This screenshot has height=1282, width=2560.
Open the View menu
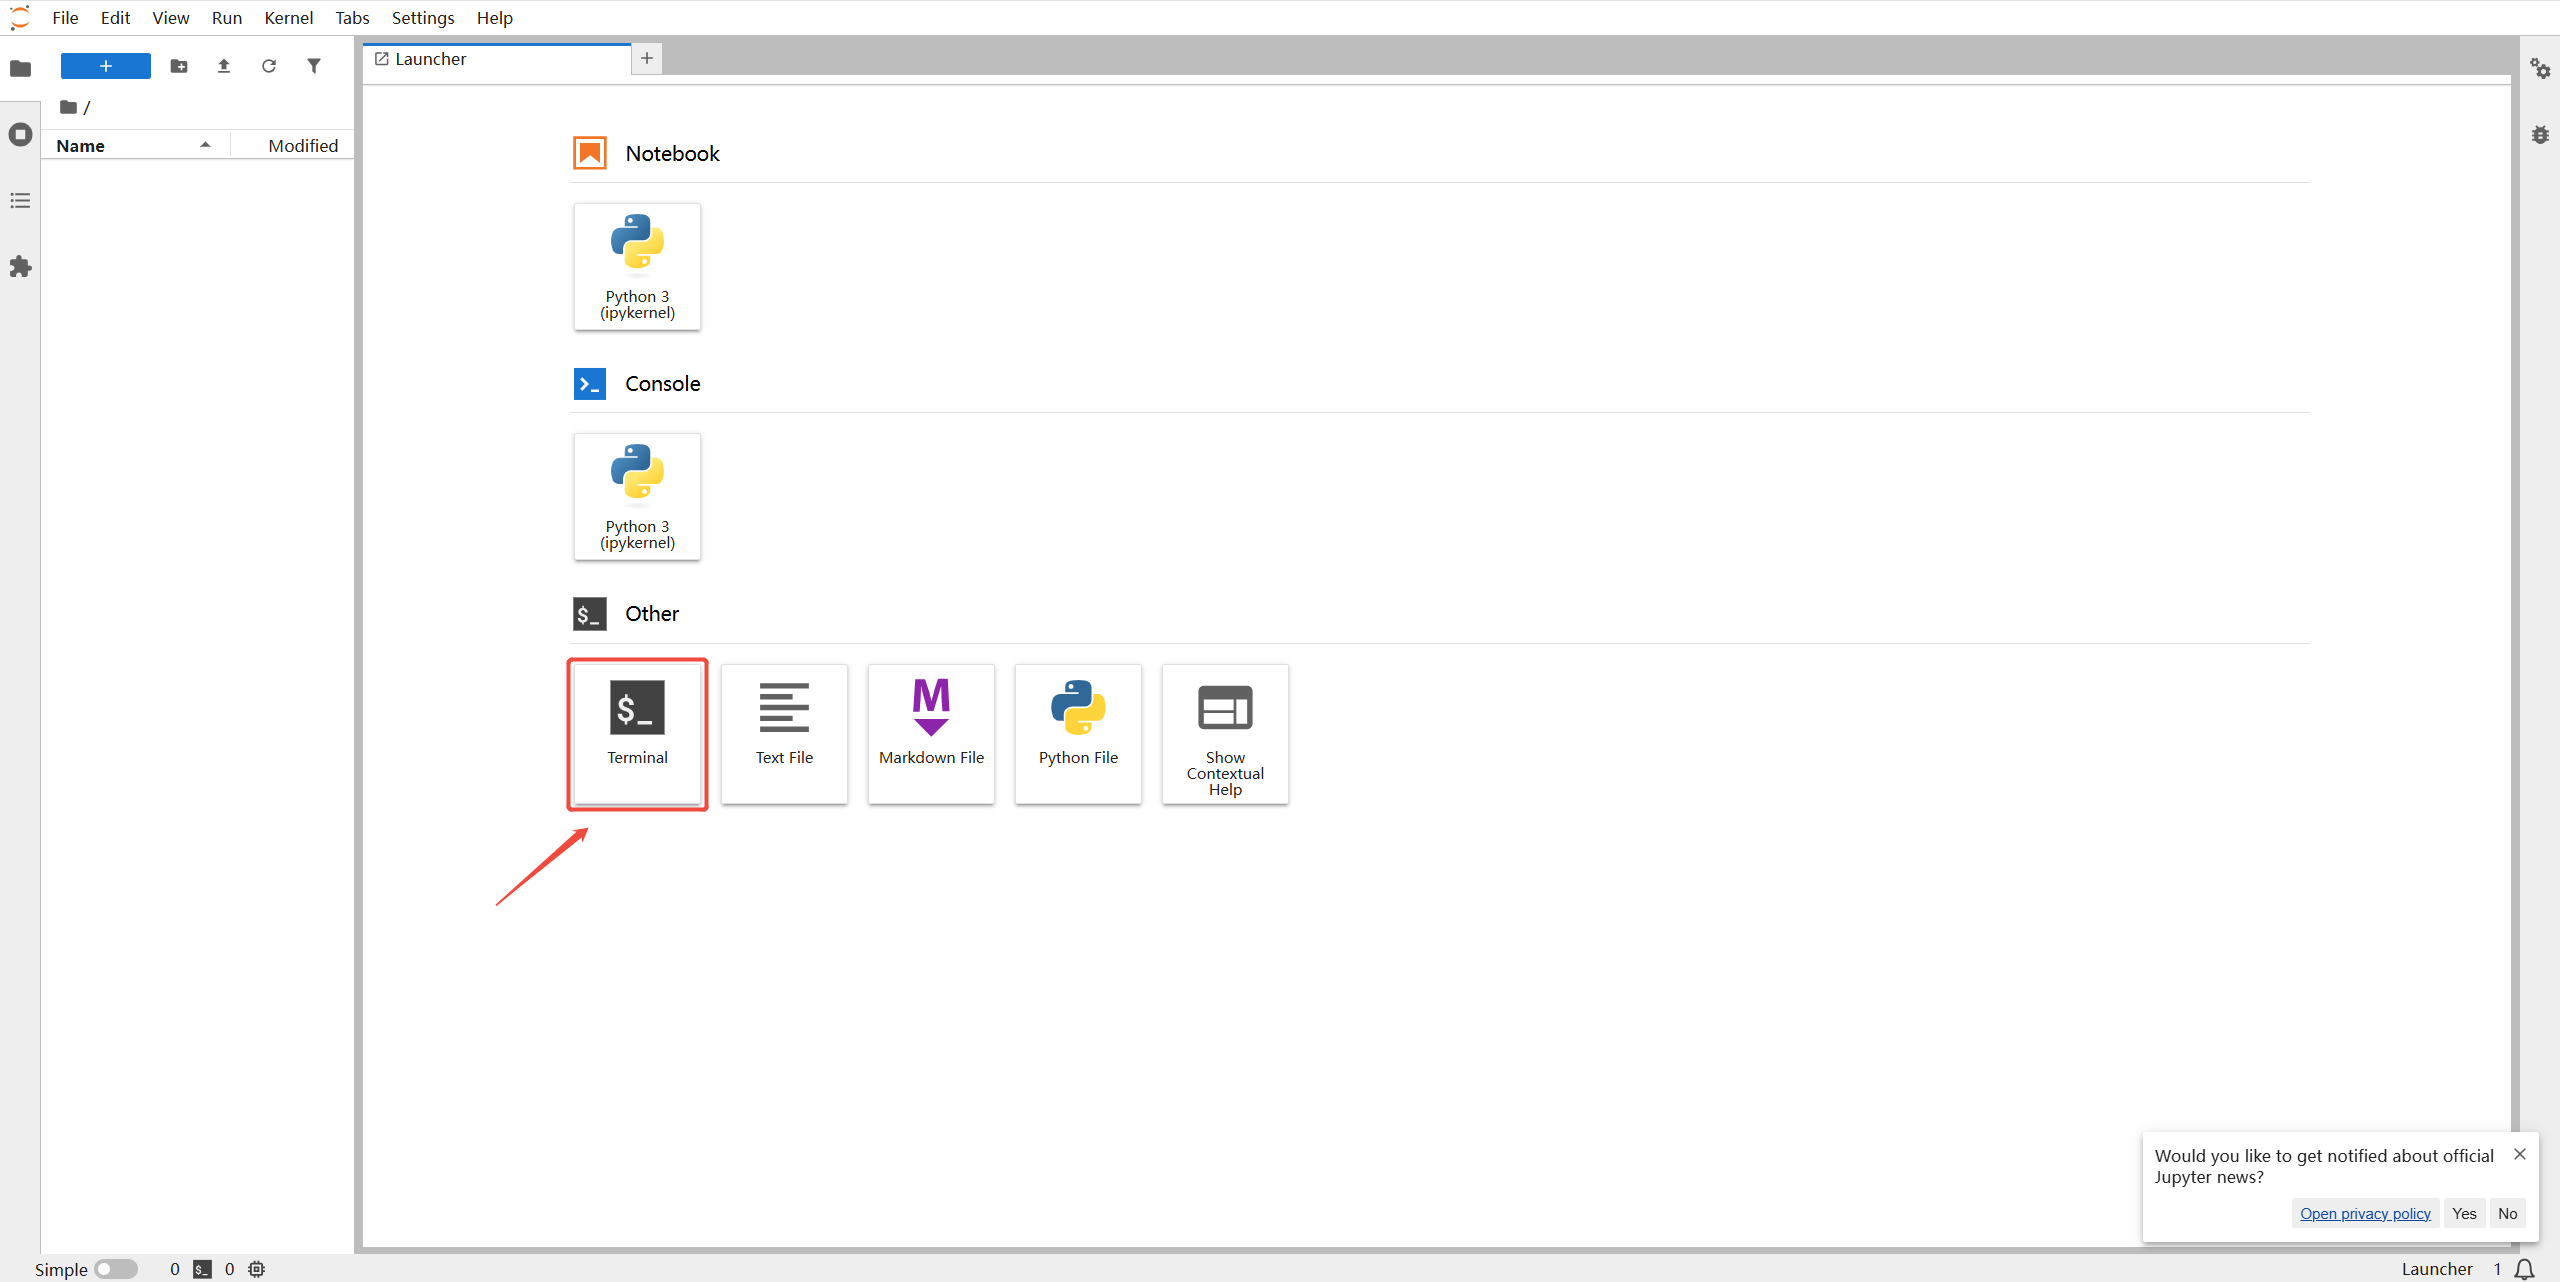[171, 18]
